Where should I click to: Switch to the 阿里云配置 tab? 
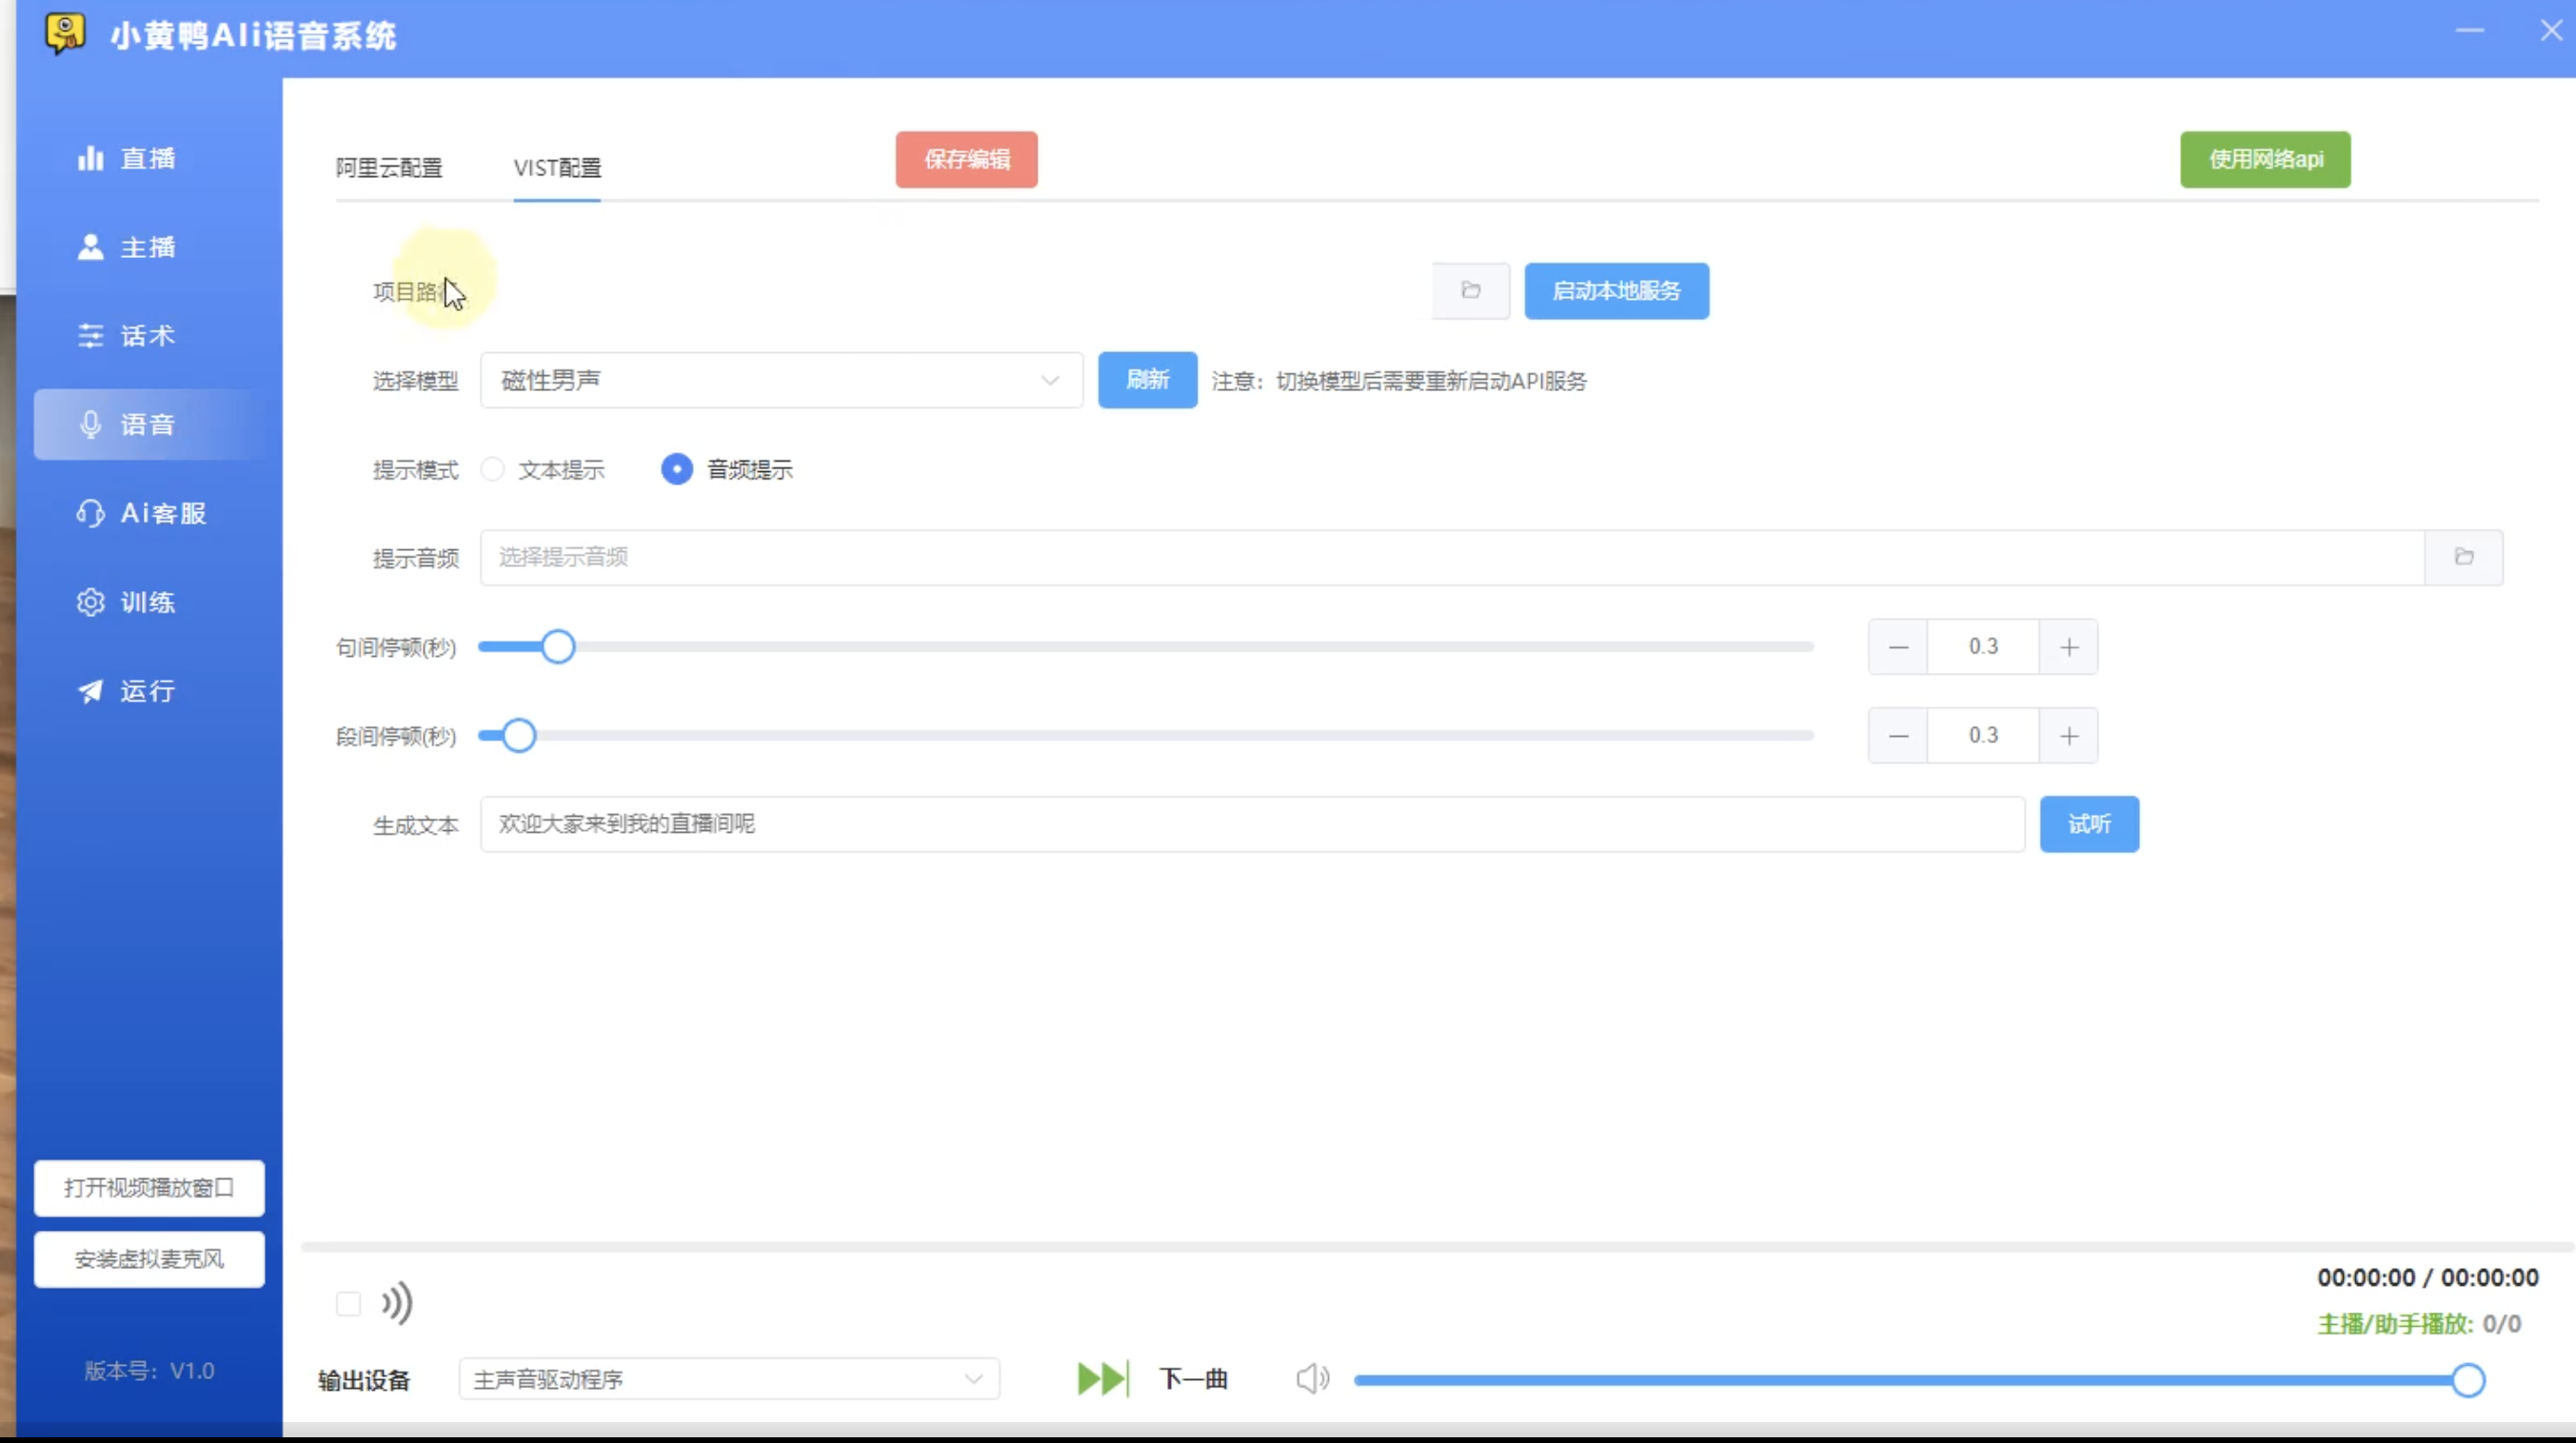(x=389, y=167)
